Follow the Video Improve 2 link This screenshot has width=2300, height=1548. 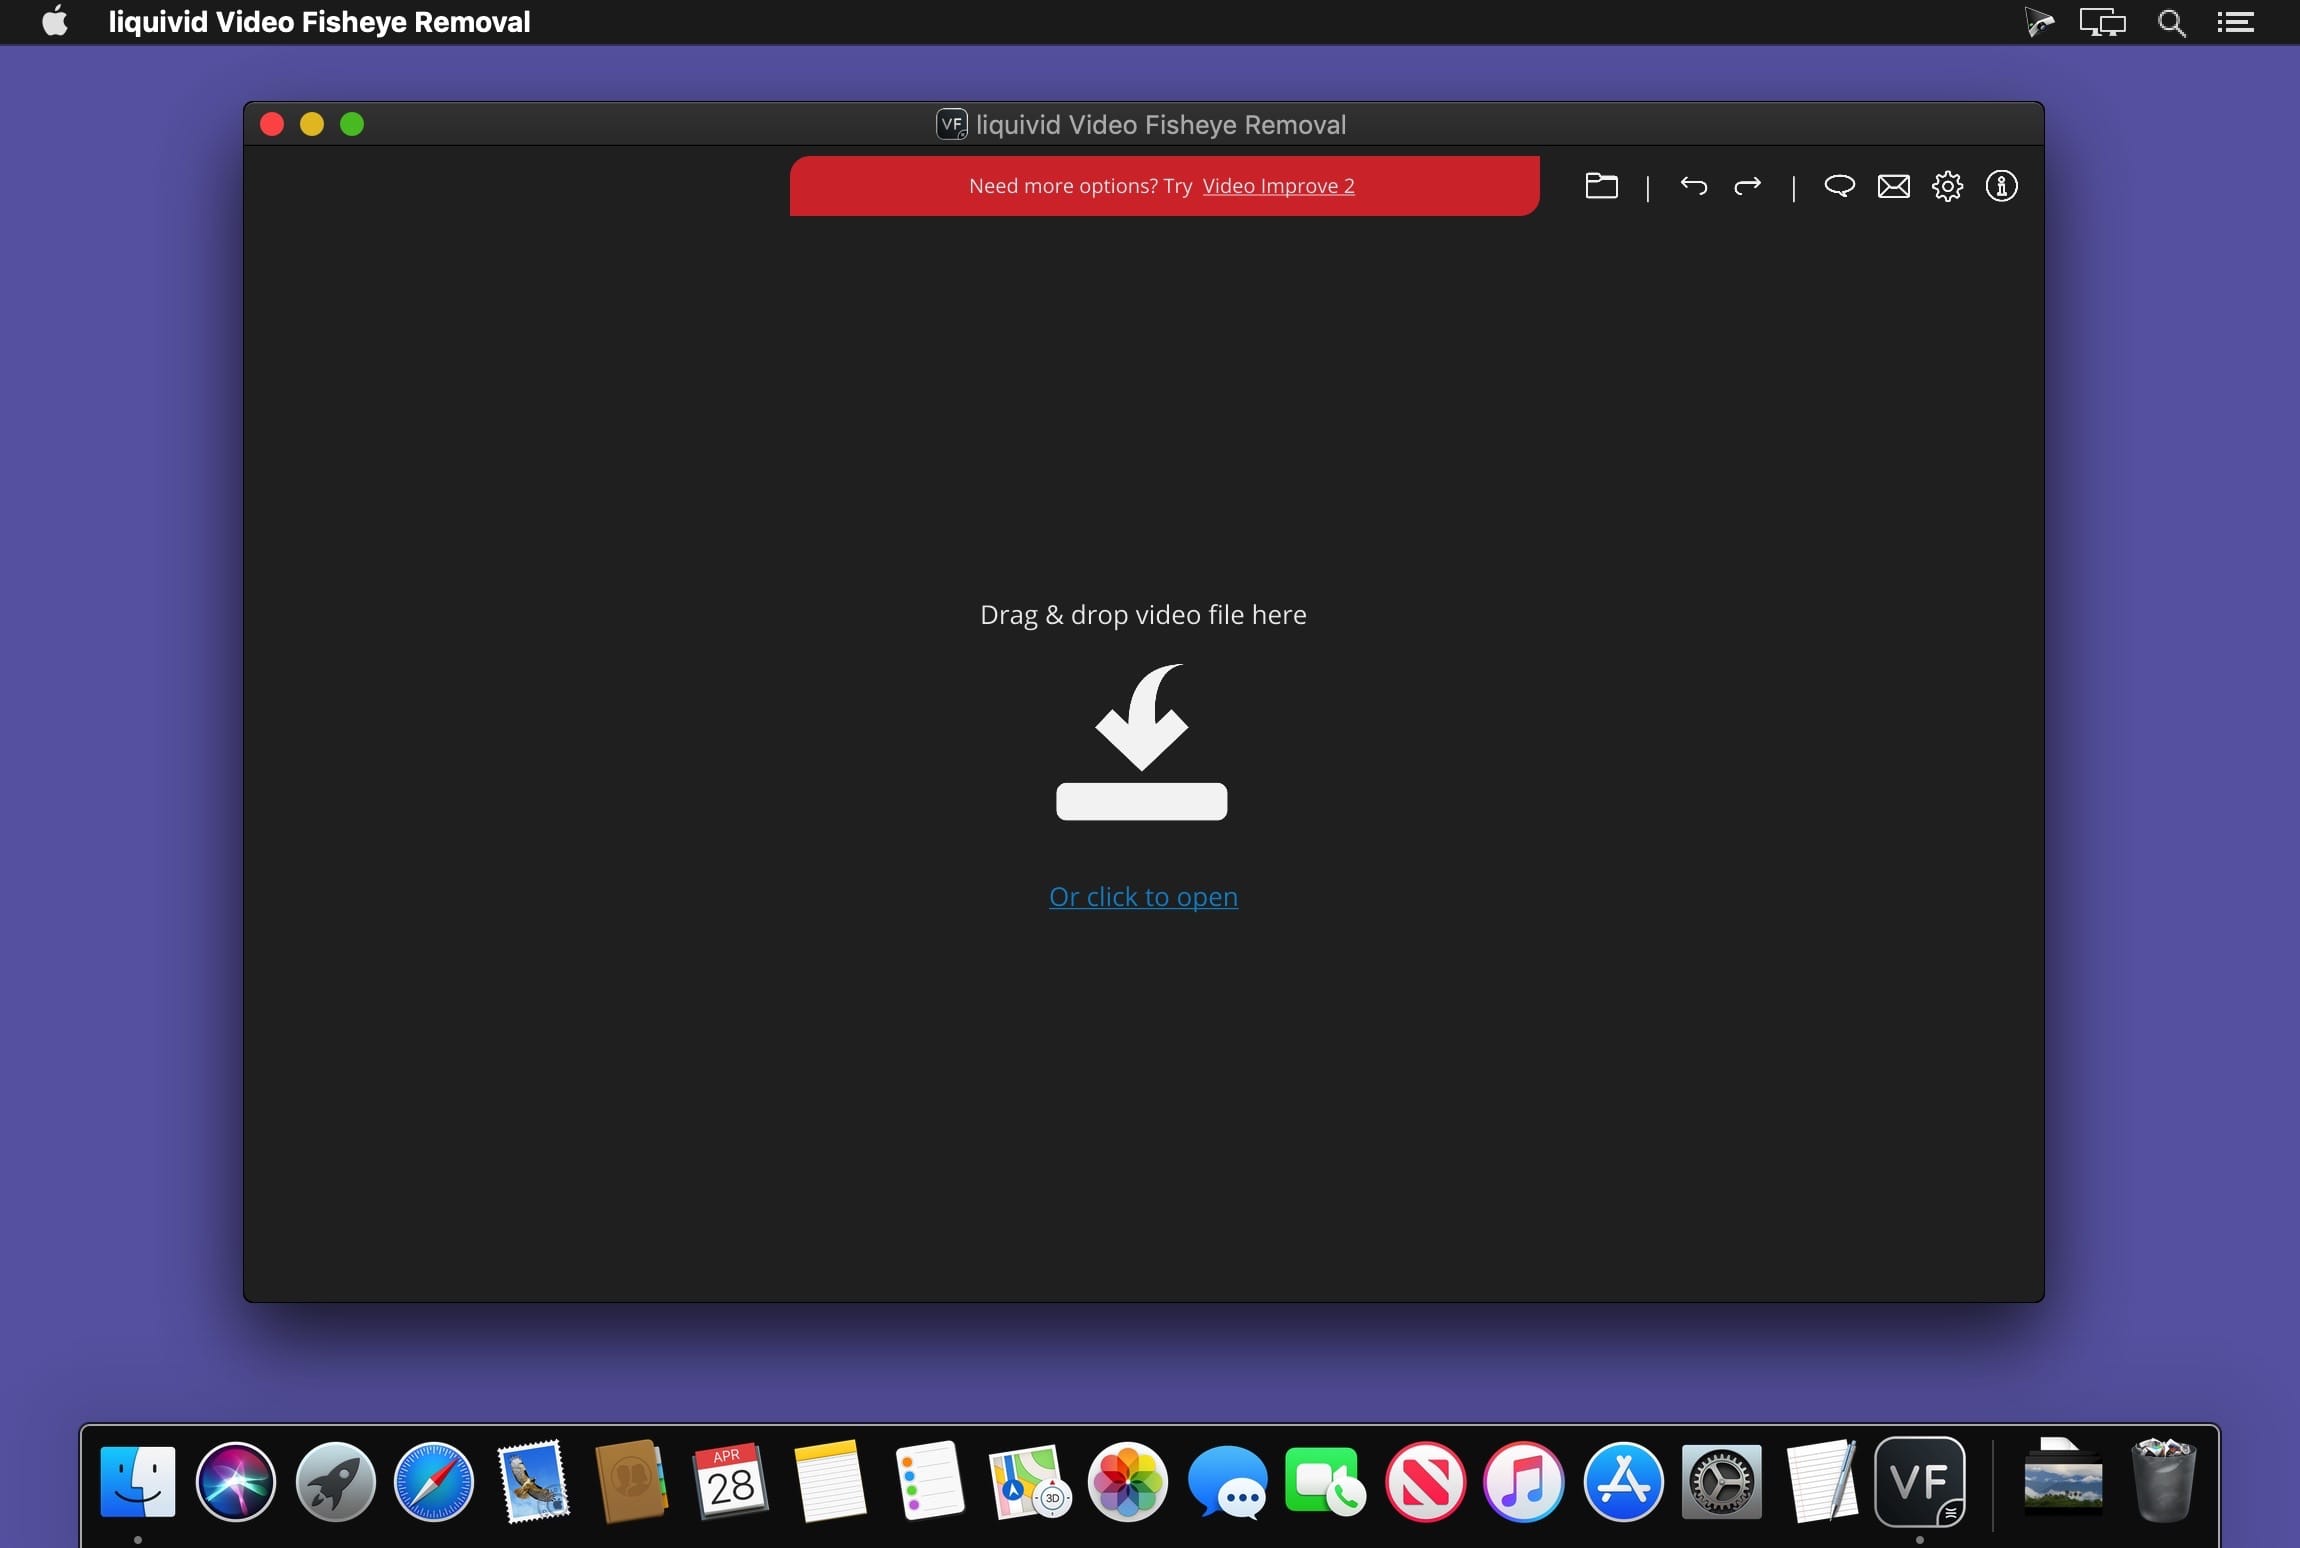pyautogui.click(x=1278, y=186)
